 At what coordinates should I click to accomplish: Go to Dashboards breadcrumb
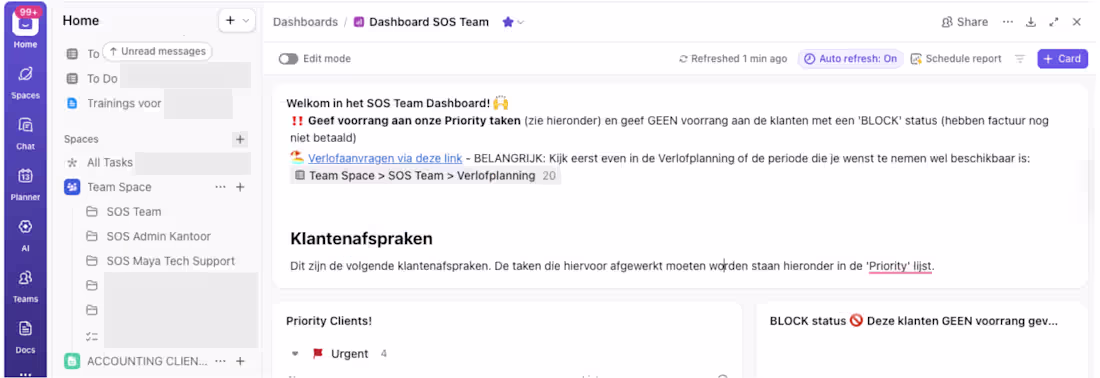tap(305, 22)
